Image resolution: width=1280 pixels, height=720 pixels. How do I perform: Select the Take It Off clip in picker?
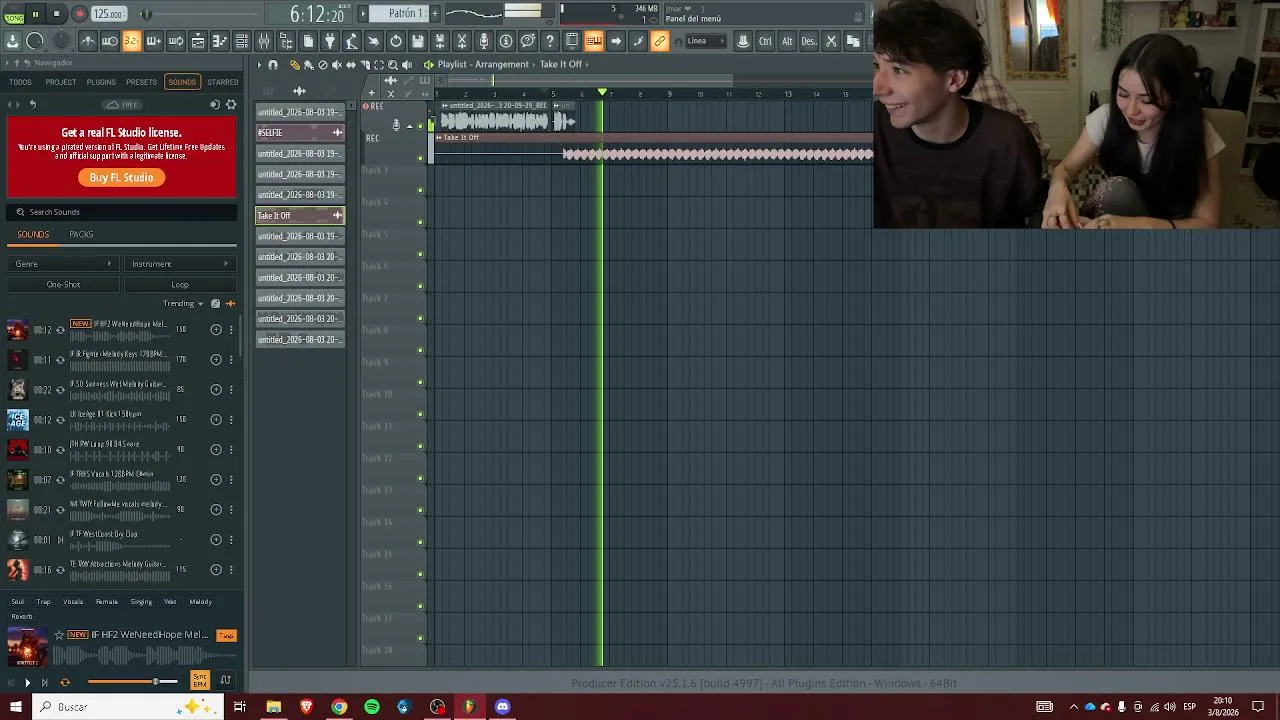pos(300,215)
